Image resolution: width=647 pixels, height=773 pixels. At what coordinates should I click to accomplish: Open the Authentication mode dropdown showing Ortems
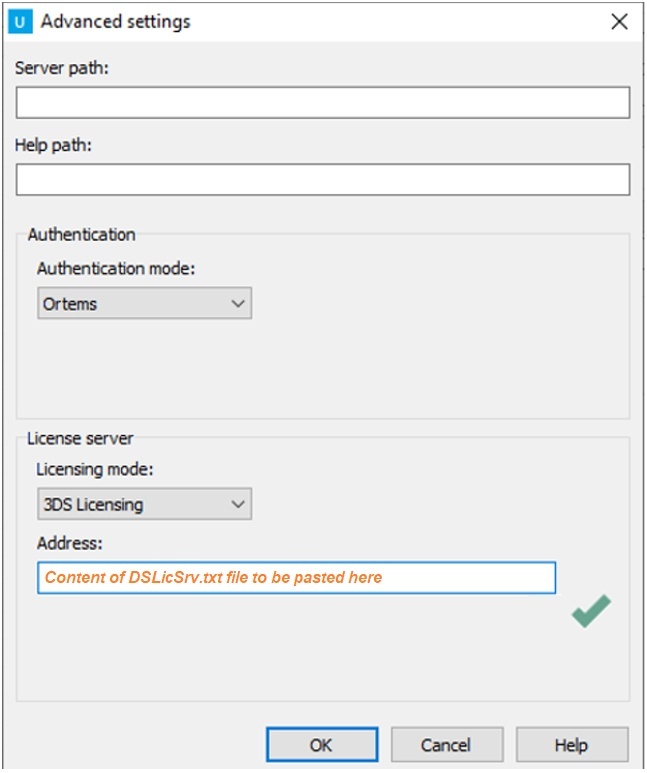point(144,304)
